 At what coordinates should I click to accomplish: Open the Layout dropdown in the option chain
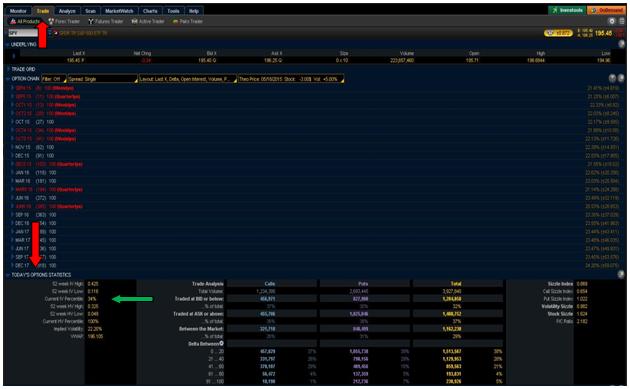(x=188, y=79)
